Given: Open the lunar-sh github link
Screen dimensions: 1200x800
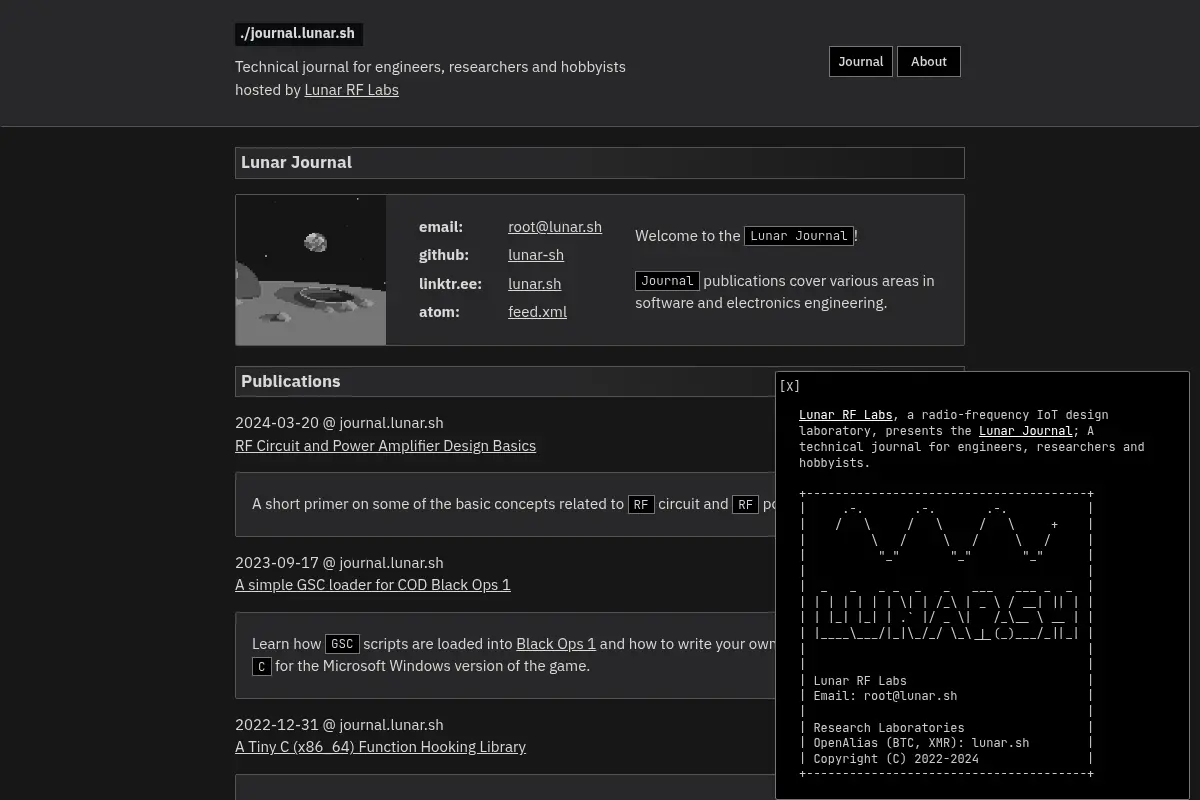Looking at the screenshot, I should [x=536, y=255].
